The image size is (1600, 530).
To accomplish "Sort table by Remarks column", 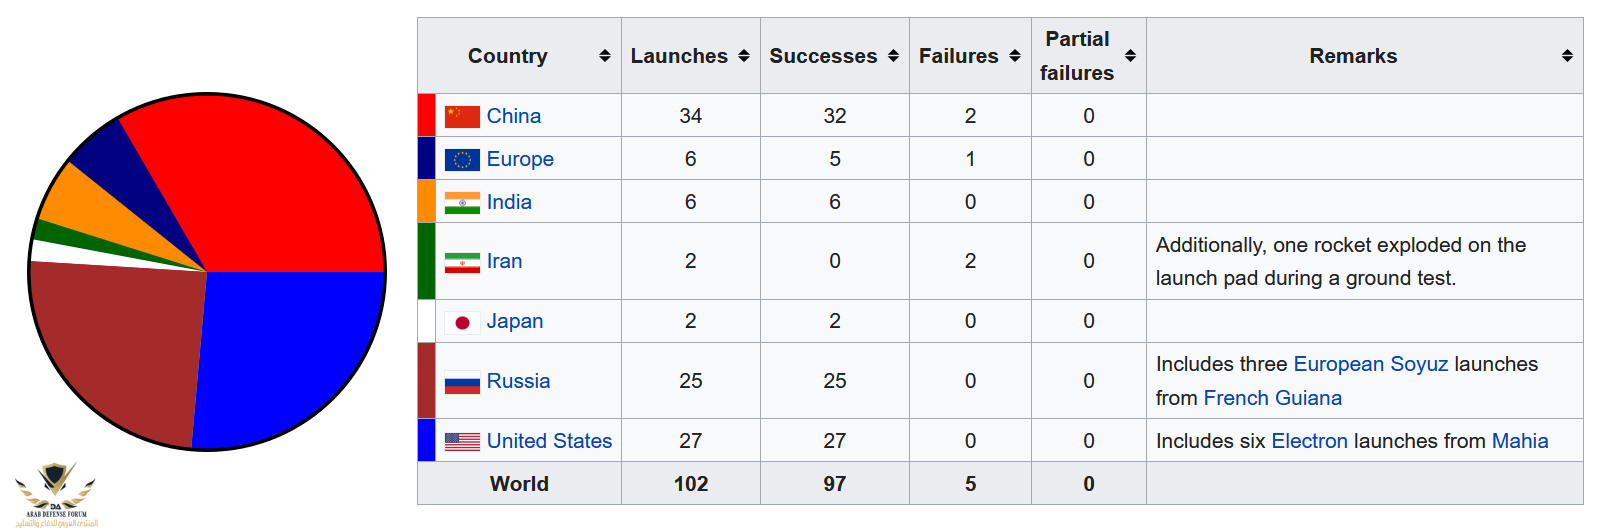I will click(x=1567, y=56).
